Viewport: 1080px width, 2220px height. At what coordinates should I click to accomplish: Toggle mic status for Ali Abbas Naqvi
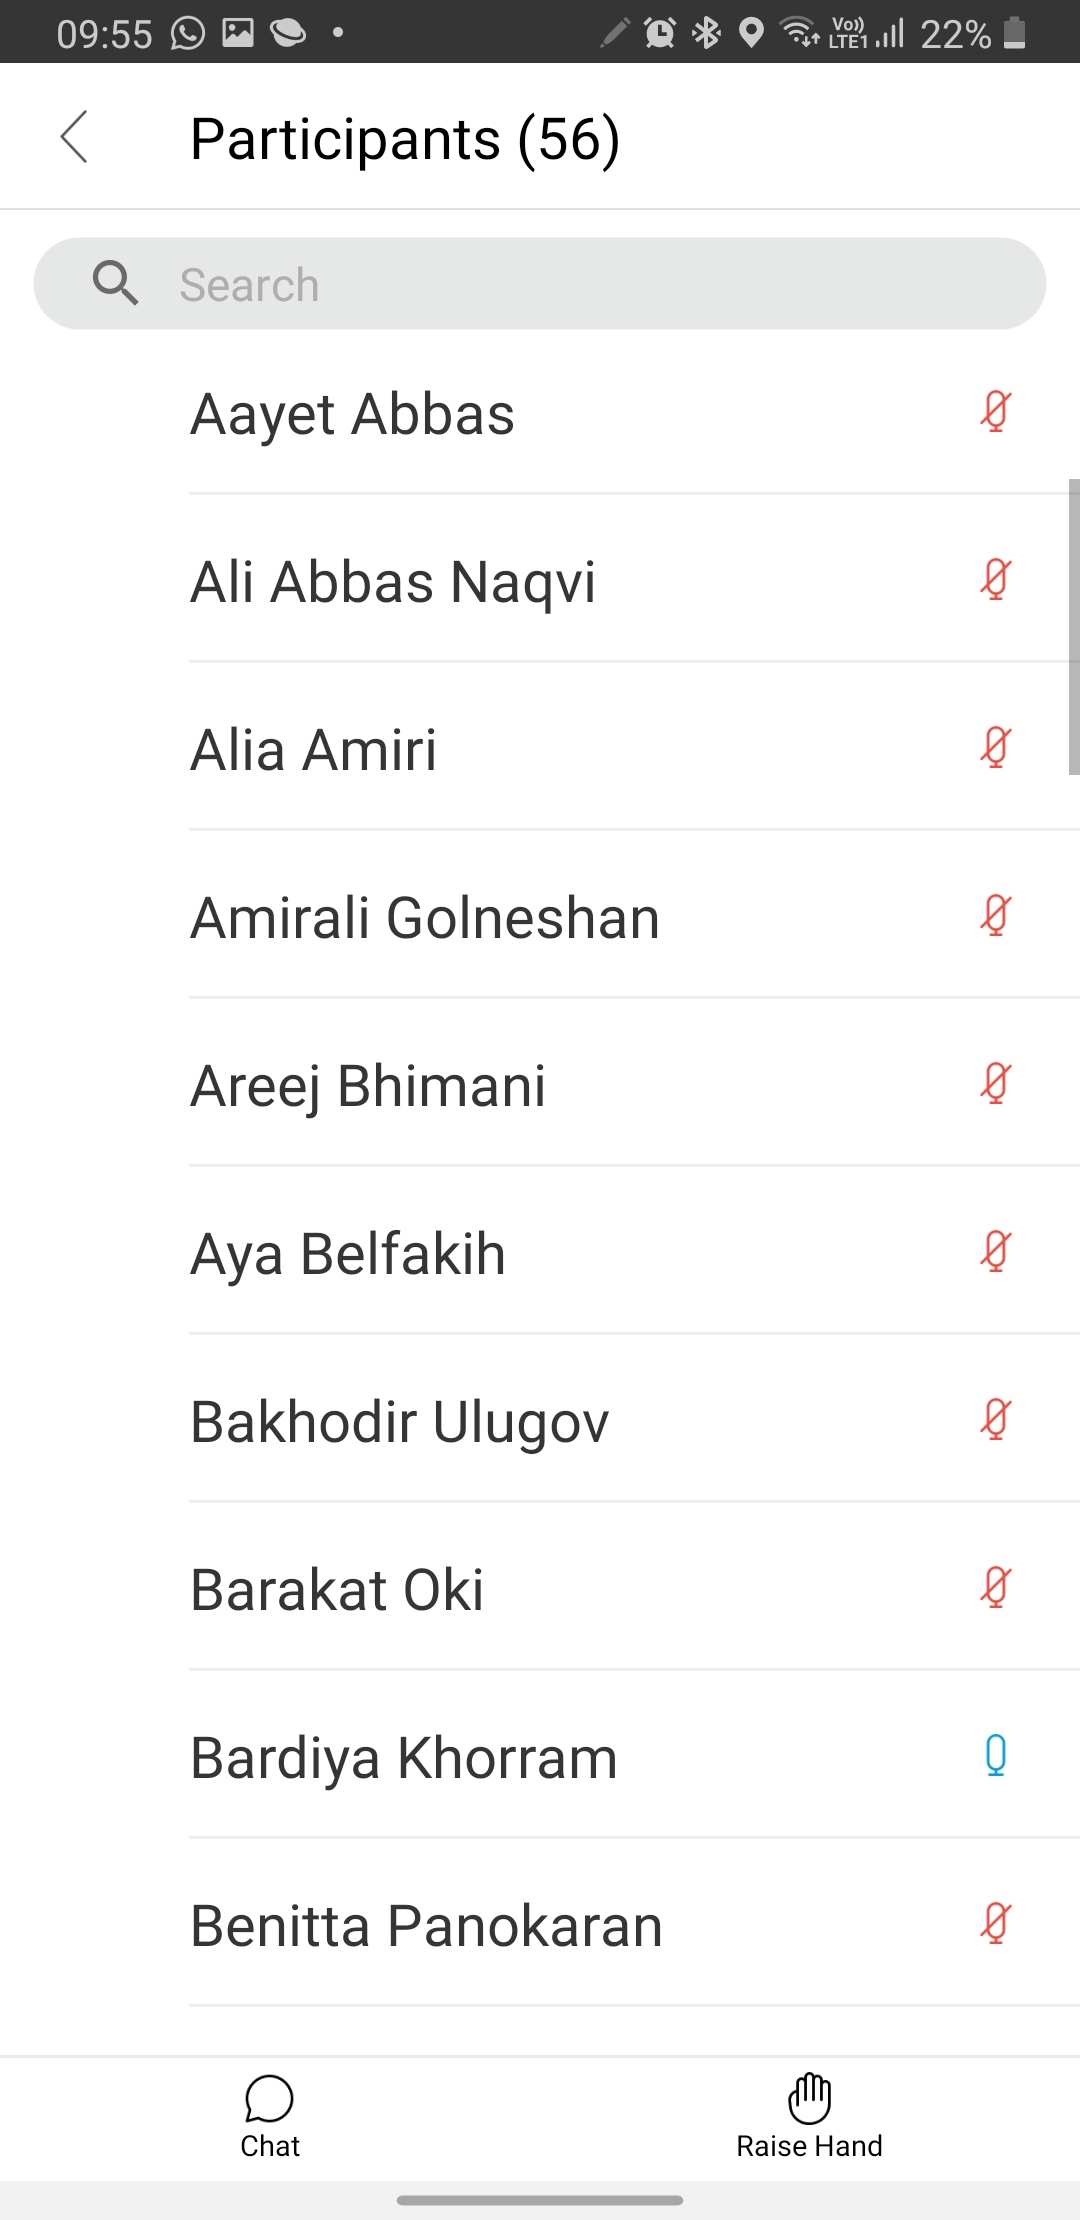tap(995, 579)
